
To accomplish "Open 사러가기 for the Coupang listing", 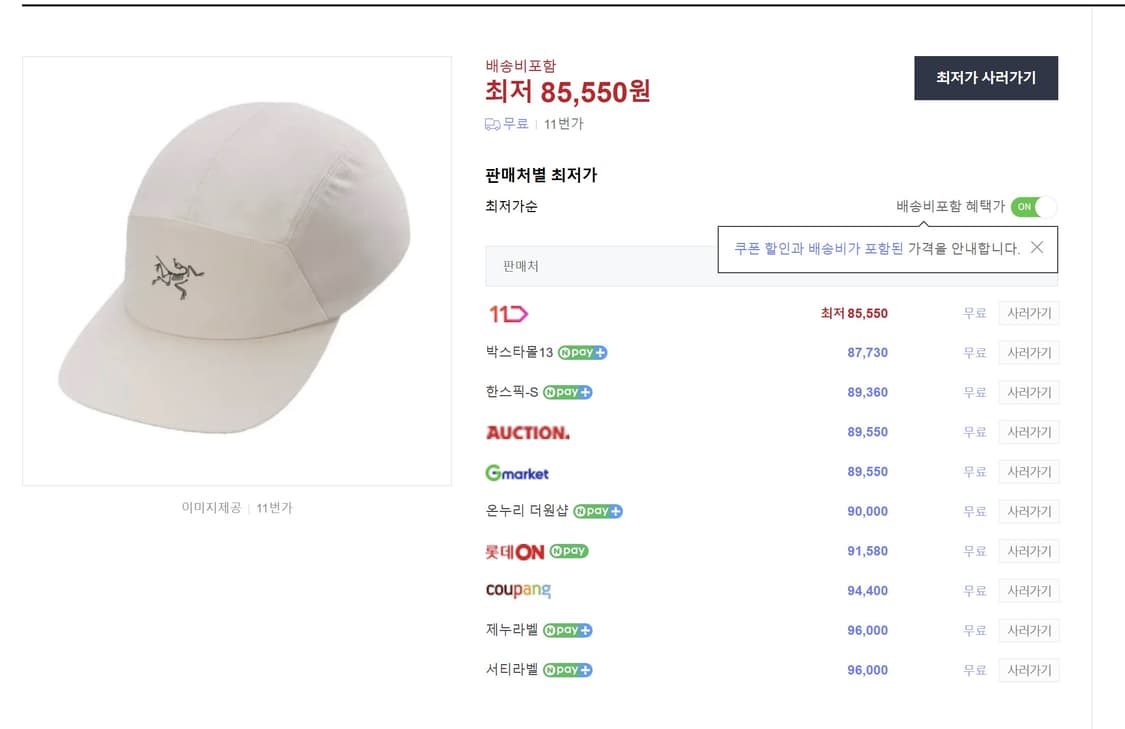I will pos(1028,590).
